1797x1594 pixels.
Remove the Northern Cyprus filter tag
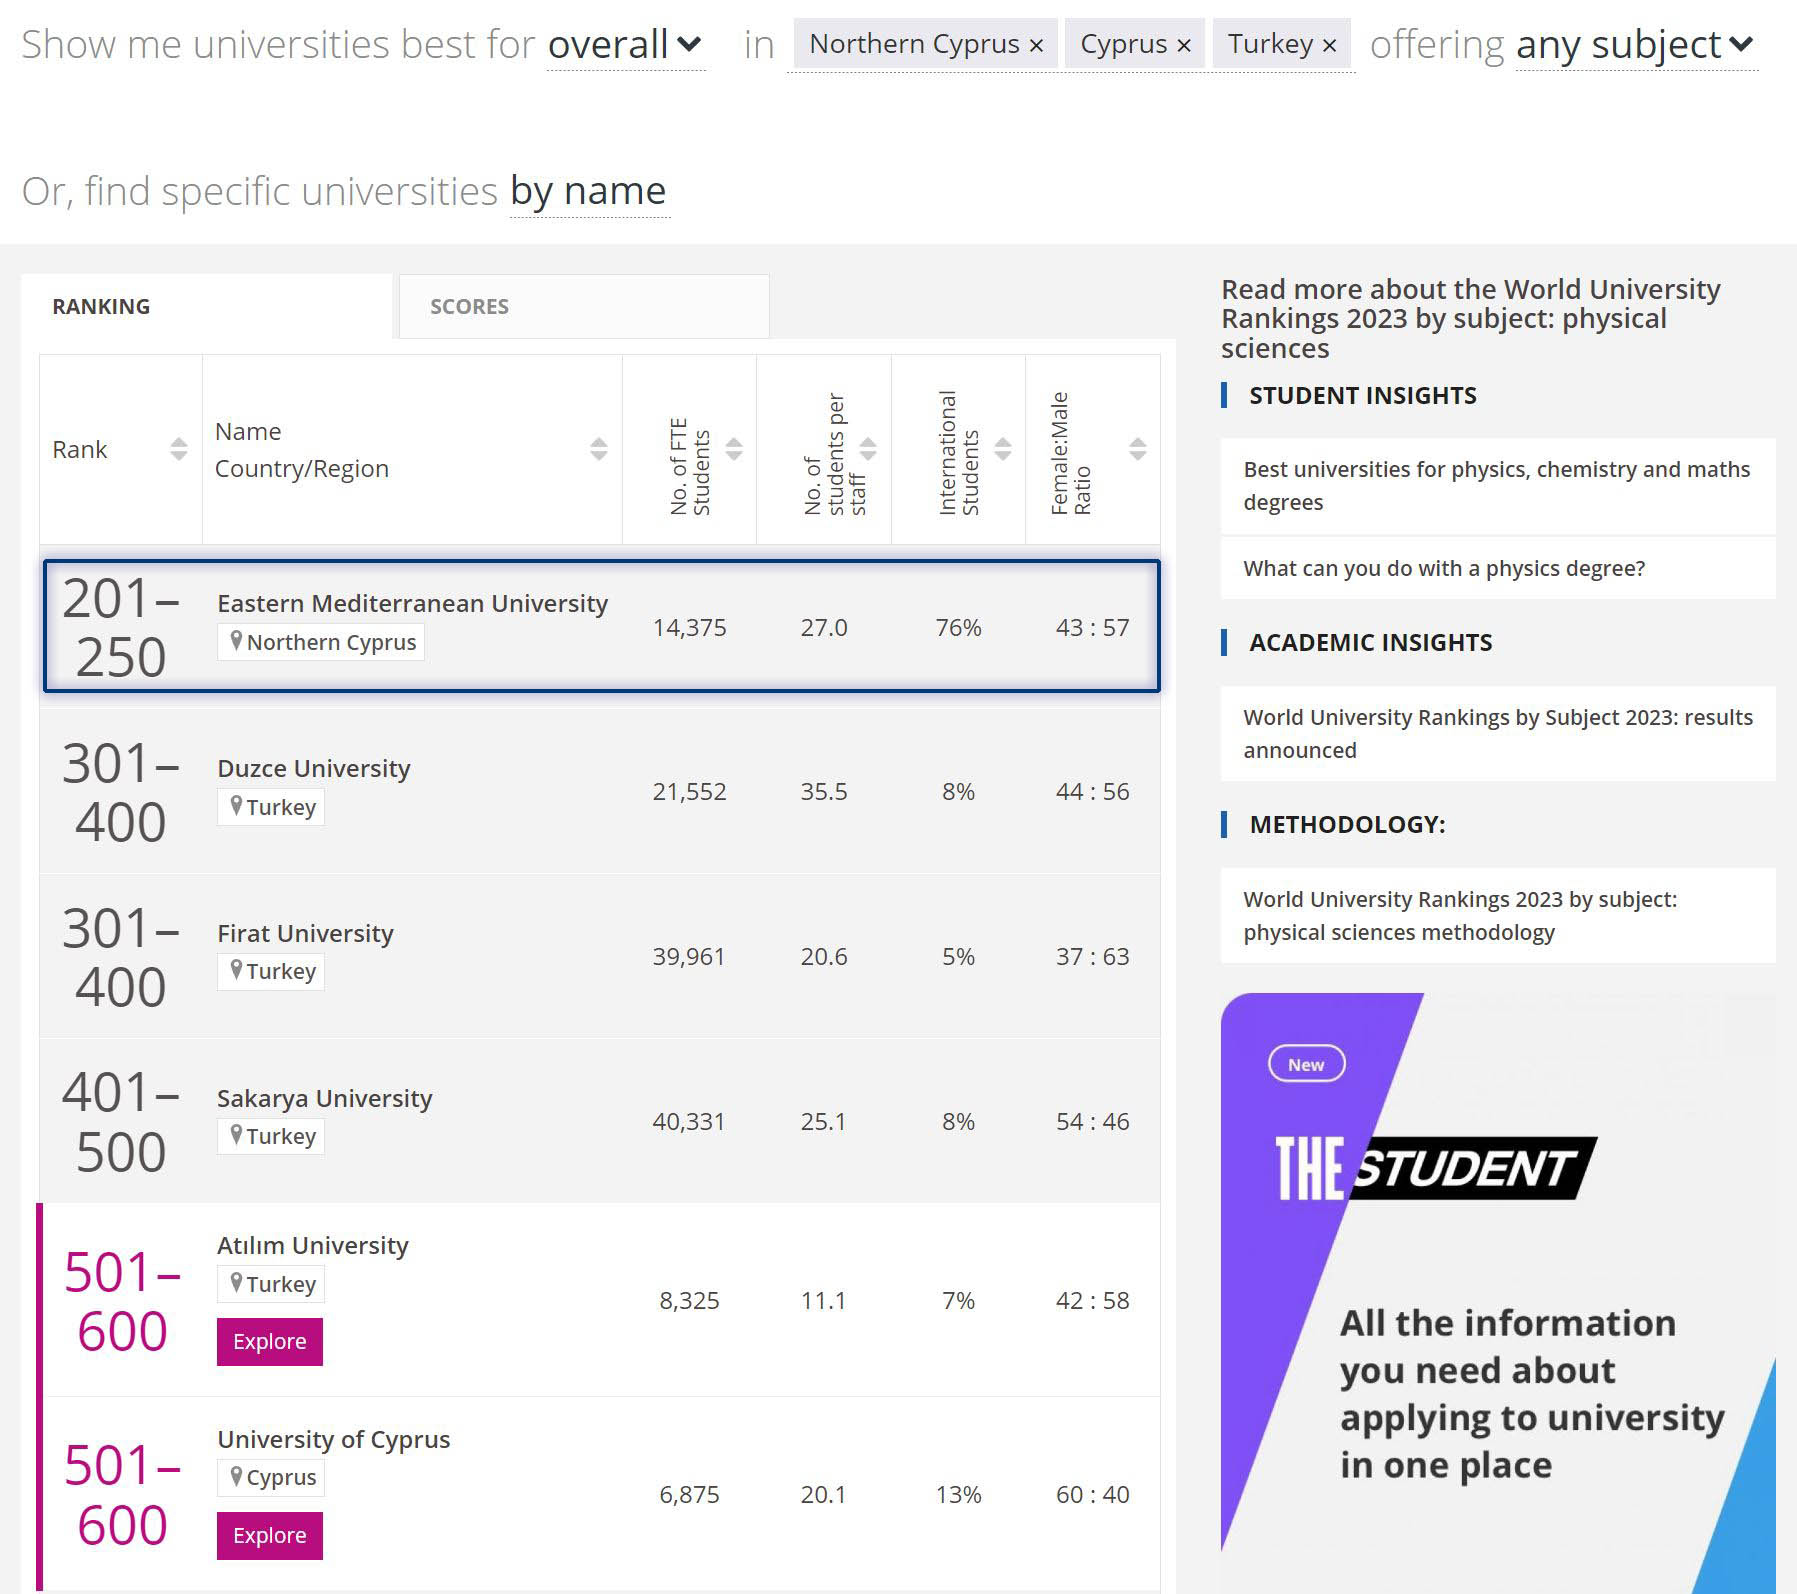1036,46
